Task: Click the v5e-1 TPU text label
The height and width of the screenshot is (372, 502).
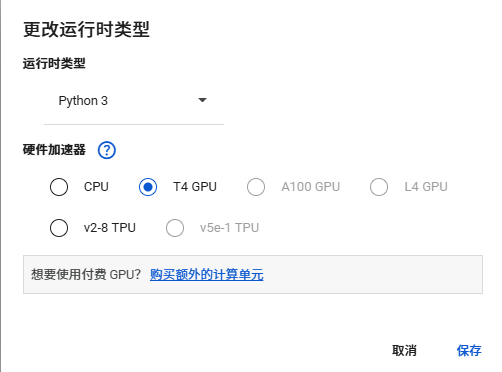Action: (x=229, y=228)
